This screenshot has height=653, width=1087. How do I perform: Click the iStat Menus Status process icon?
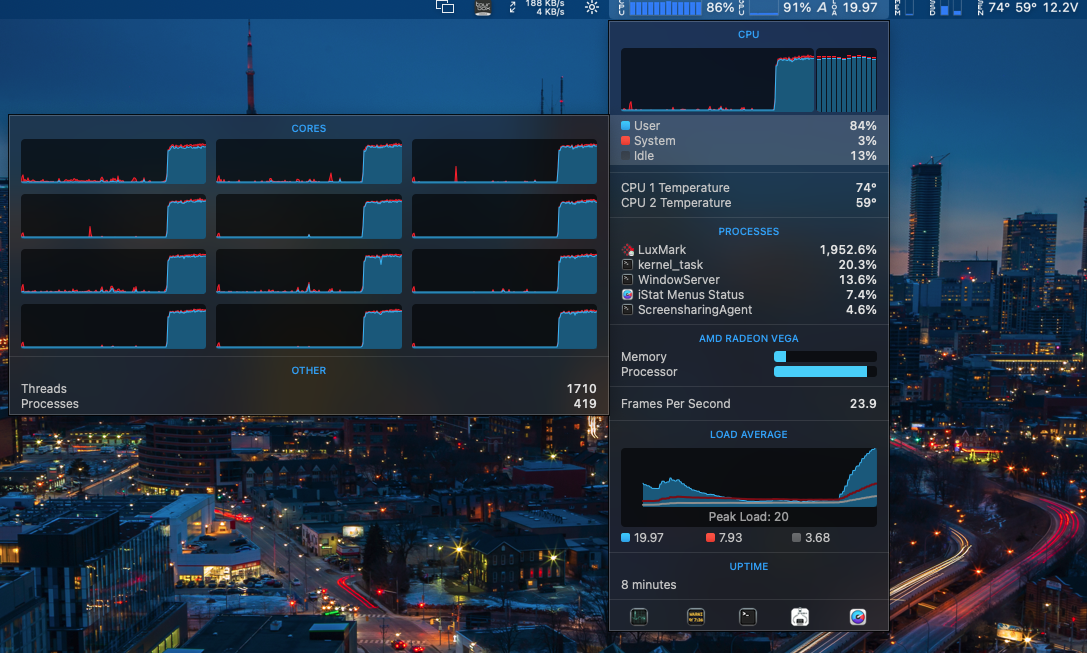coord(627,295)
